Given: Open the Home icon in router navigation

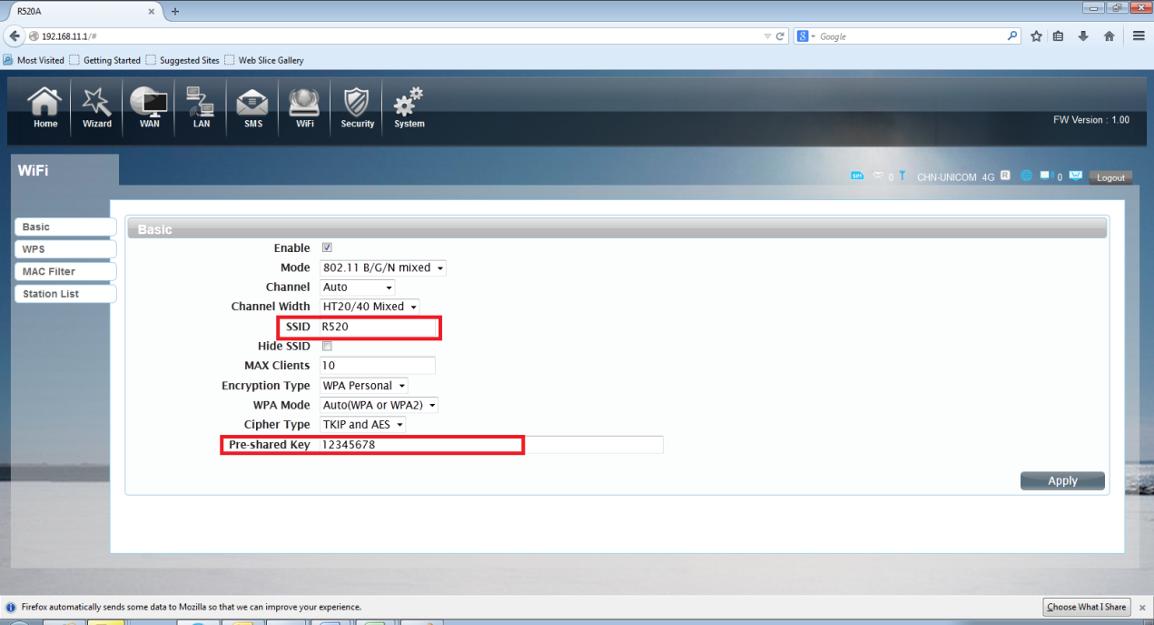Looking at the screenshot, I should pos(45,107).
